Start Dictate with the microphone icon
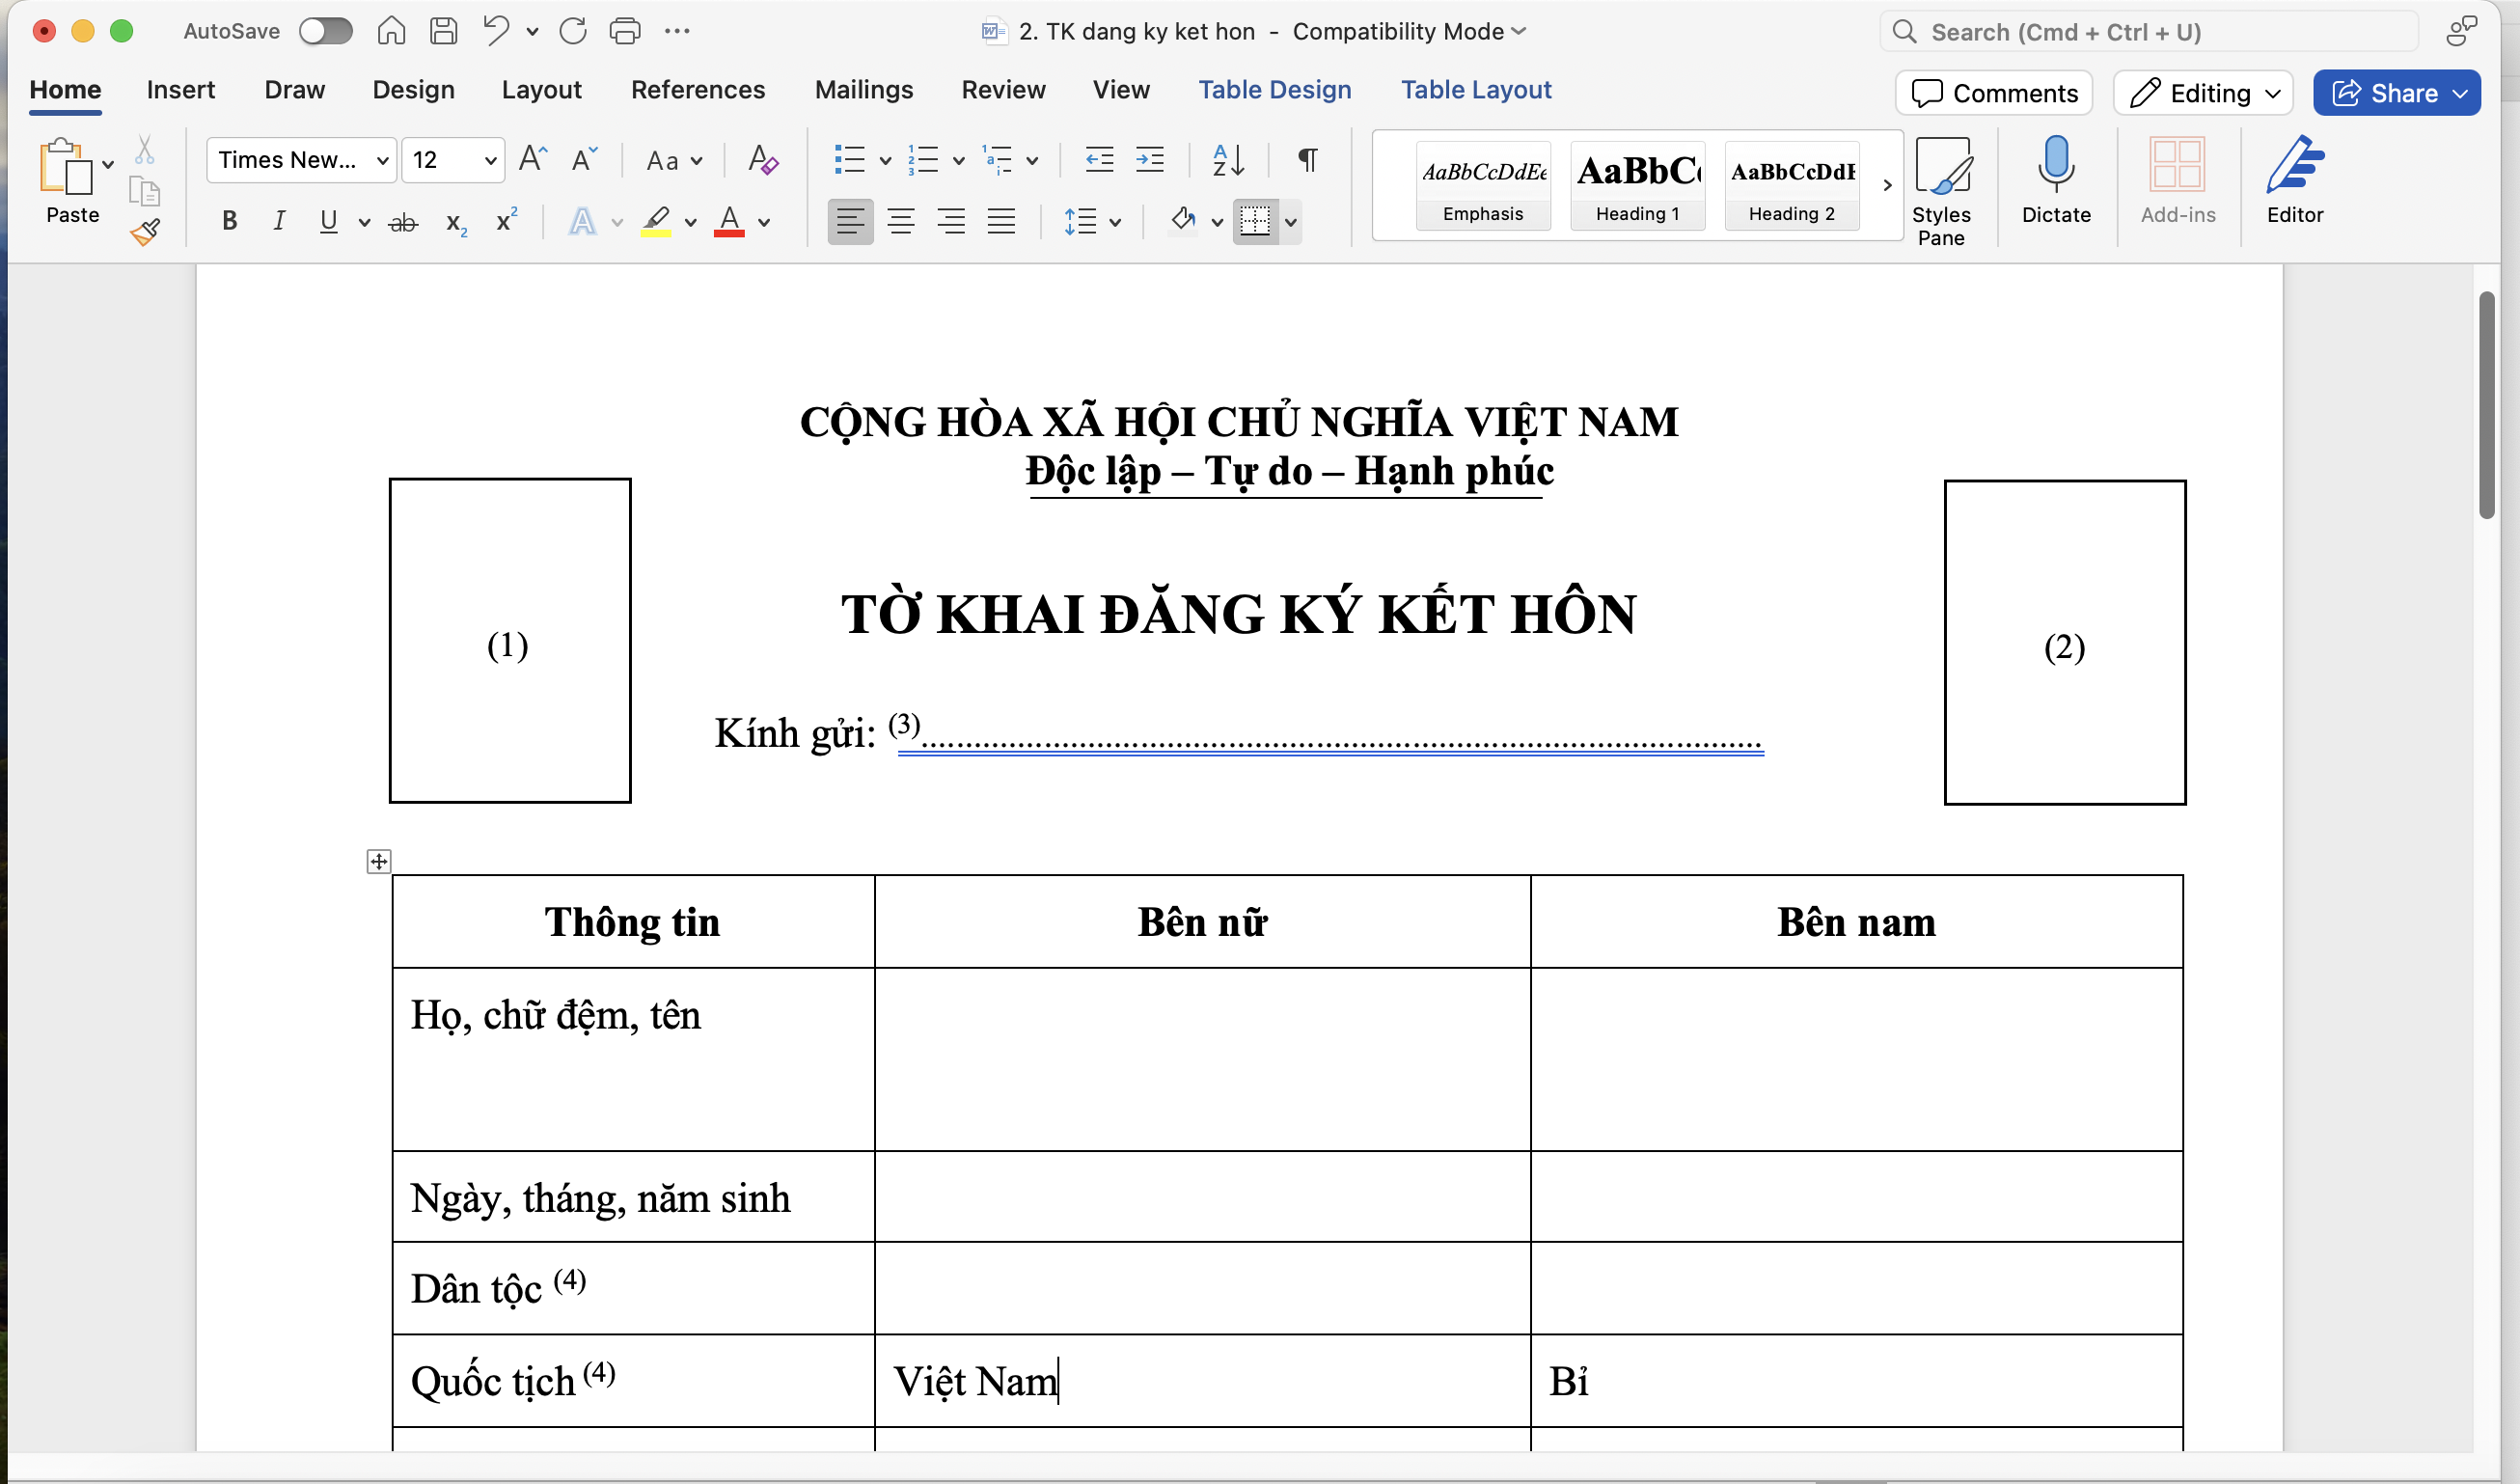 (x=2056, y=180)
